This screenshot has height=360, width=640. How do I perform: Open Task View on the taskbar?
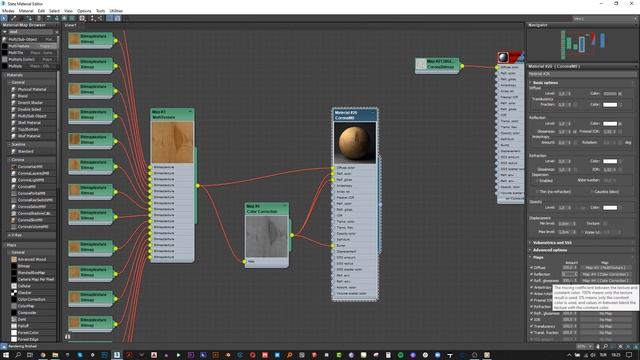coord(30,355)
